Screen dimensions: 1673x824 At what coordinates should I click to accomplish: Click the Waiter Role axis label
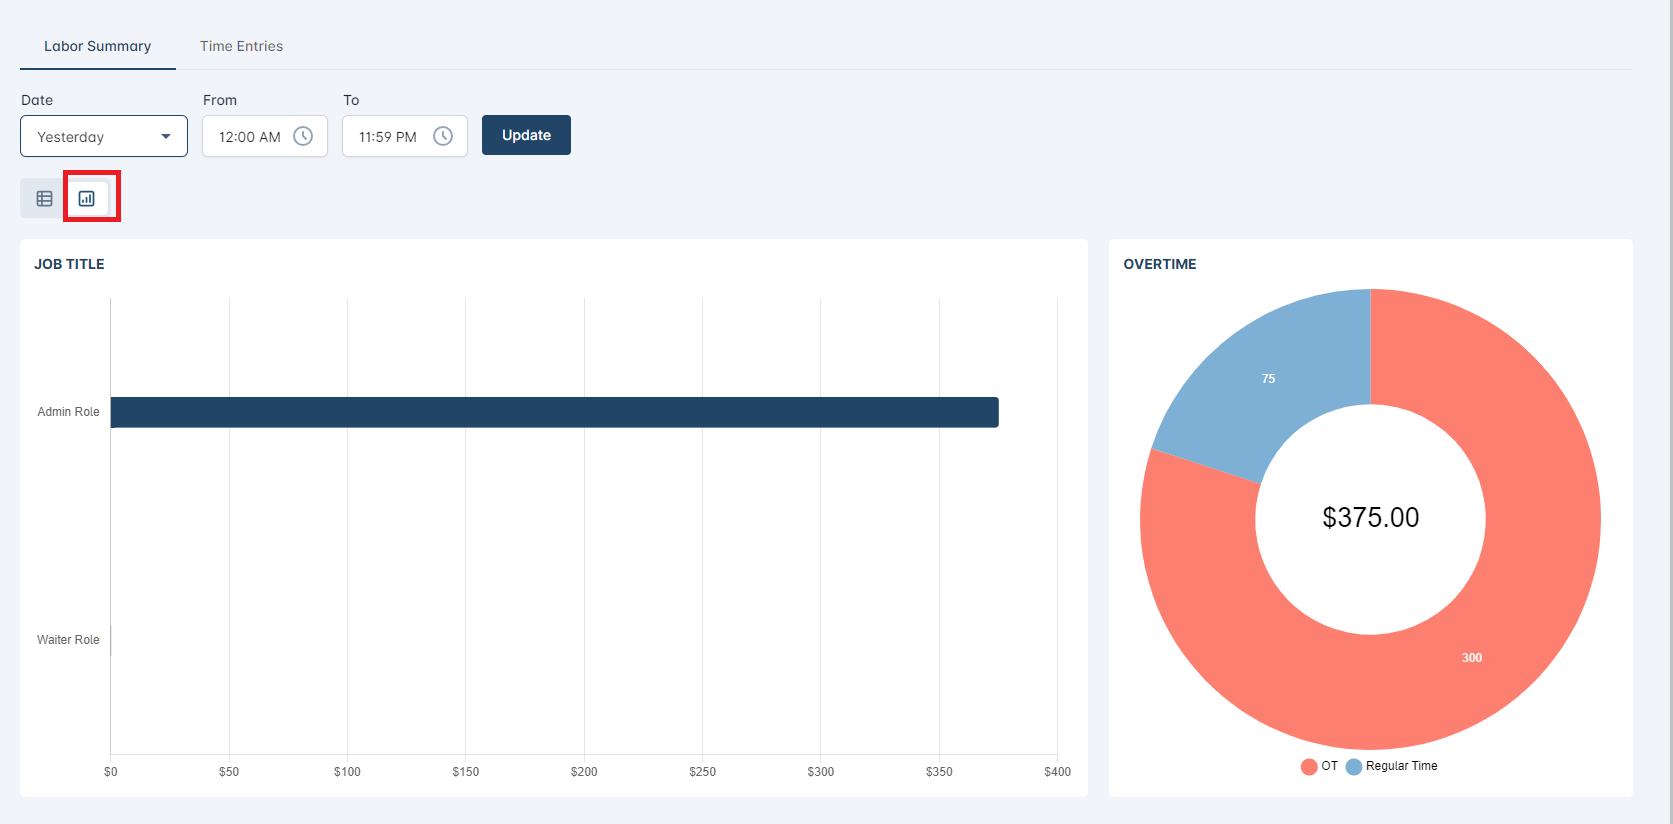pos(68,640)
